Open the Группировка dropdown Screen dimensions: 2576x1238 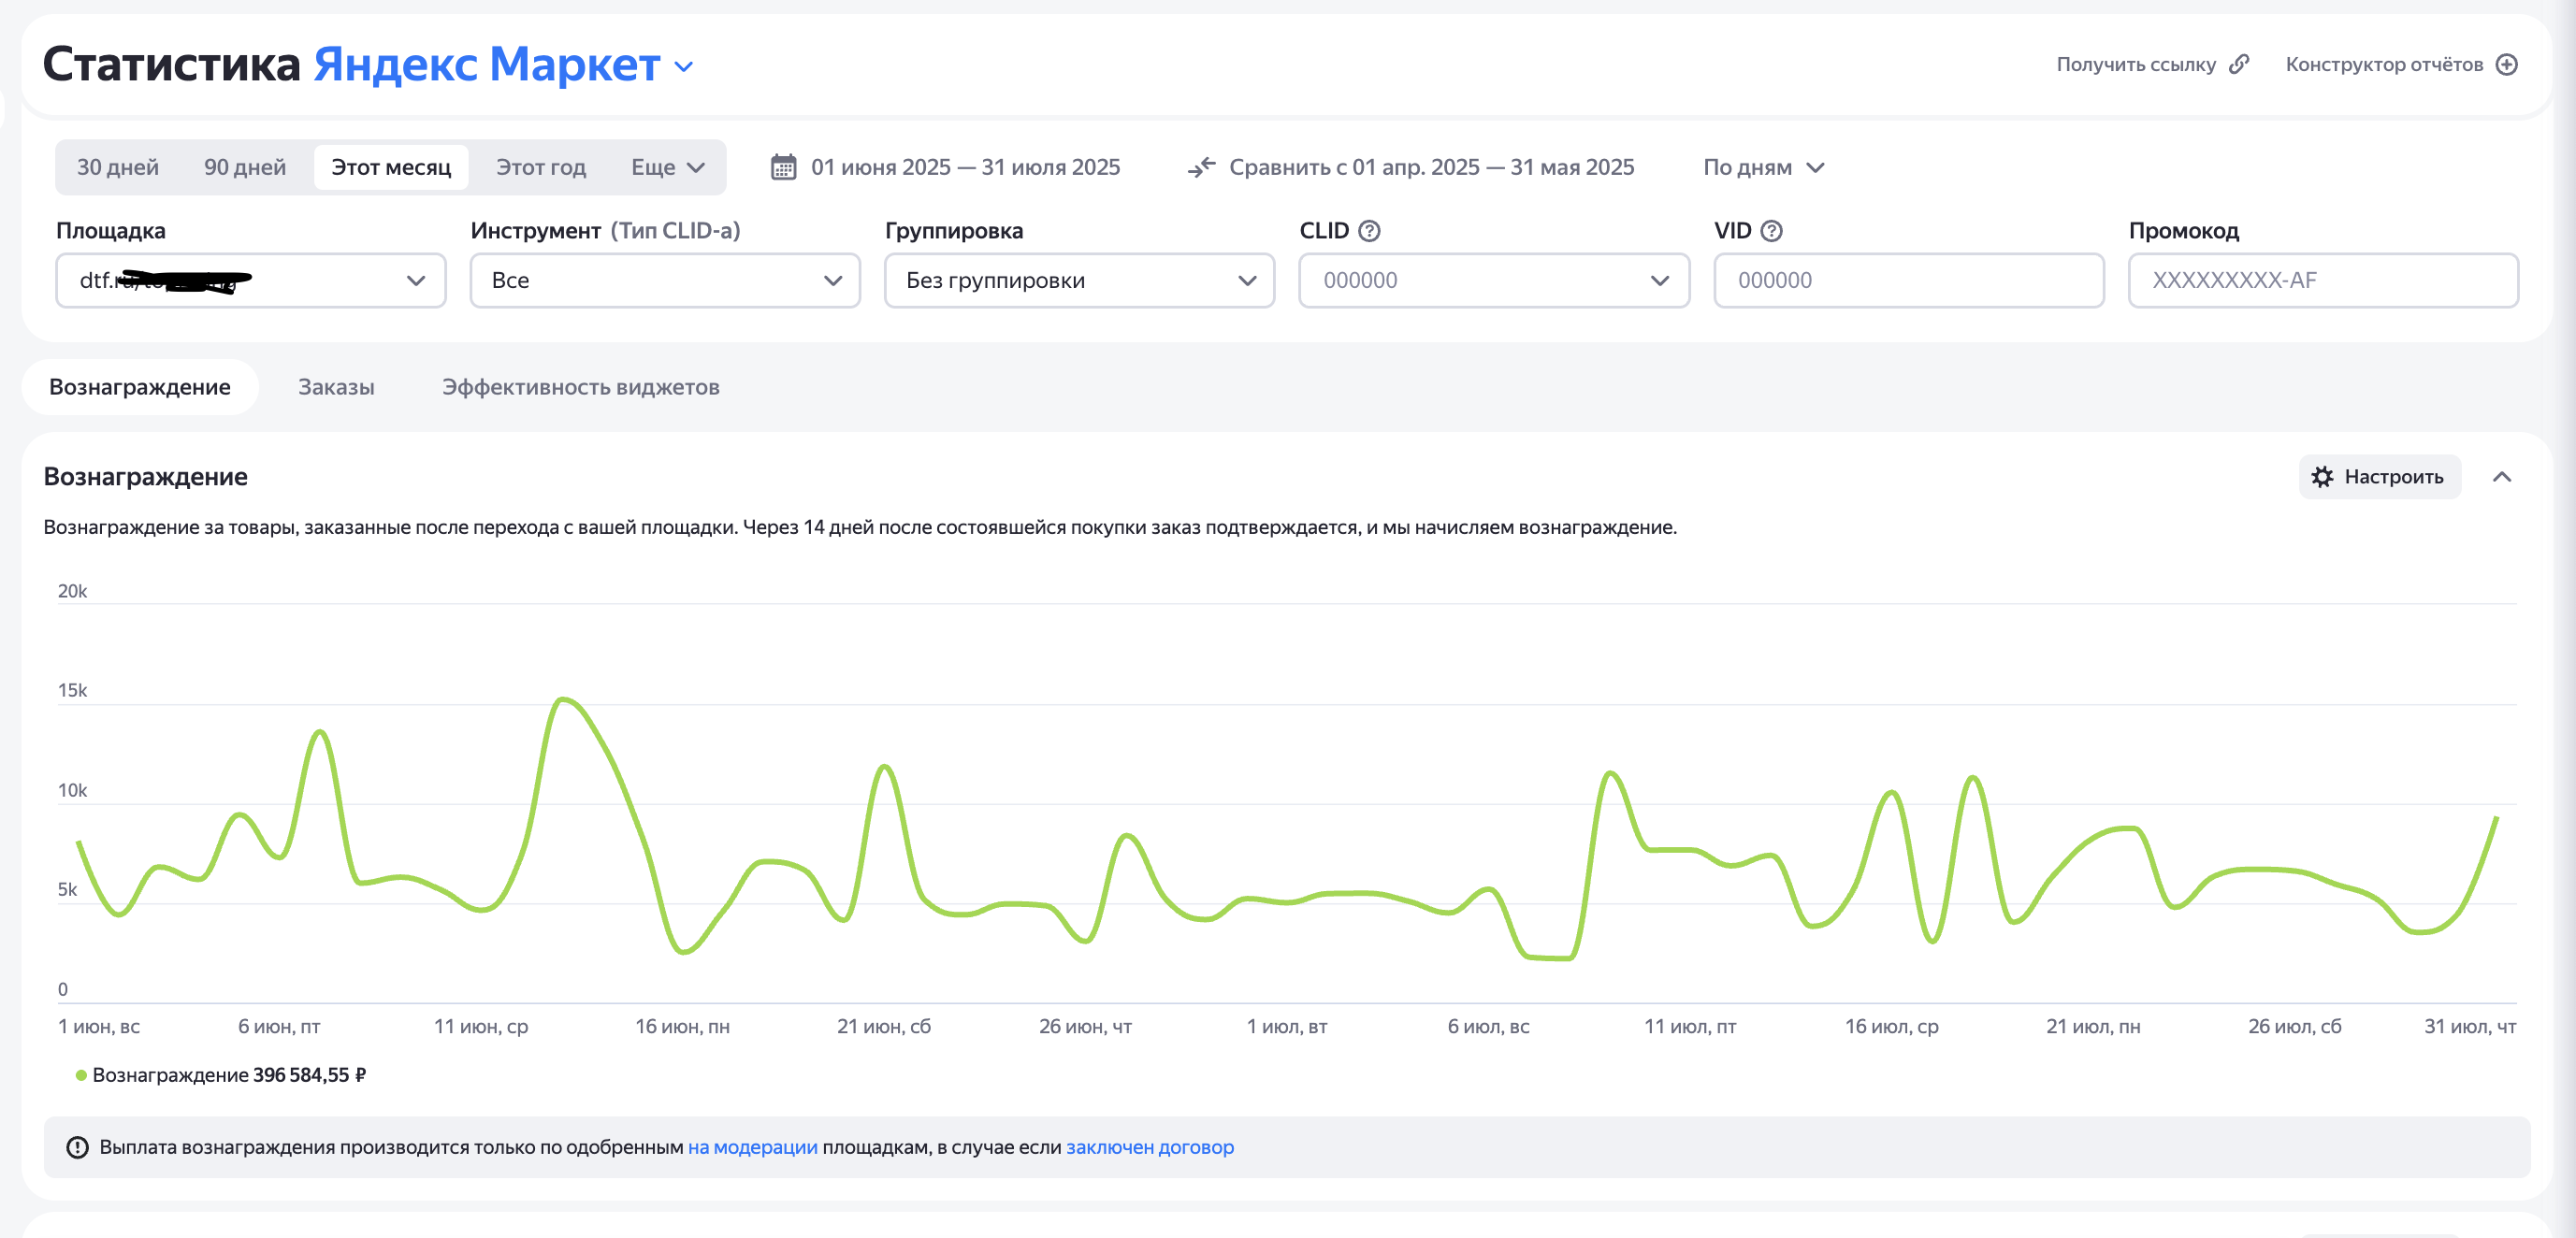(1079, 280)
